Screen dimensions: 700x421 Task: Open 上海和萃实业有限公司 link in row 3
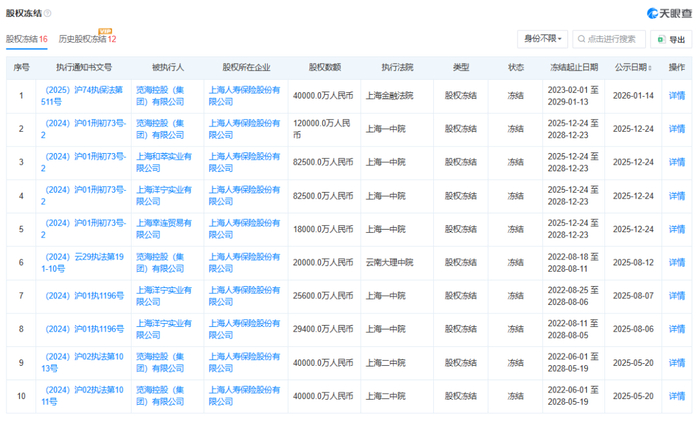click(x=164, y=162)
